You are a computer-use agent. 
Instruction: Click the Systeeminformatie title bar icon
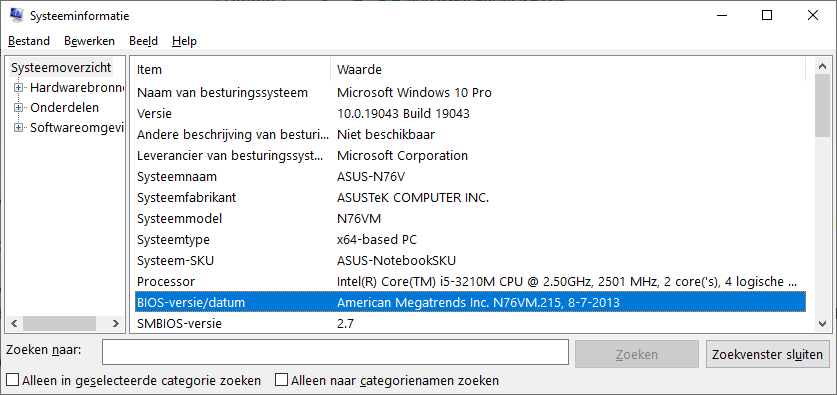point(17,16)
